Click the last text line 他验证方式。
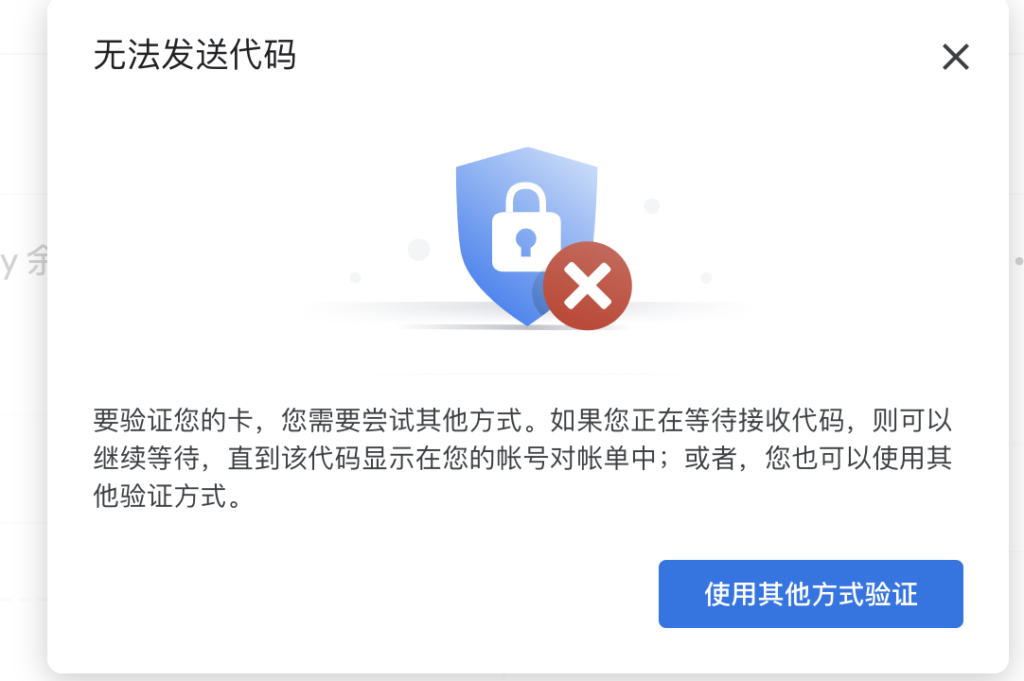1024x681 pixels. [168, 496]
